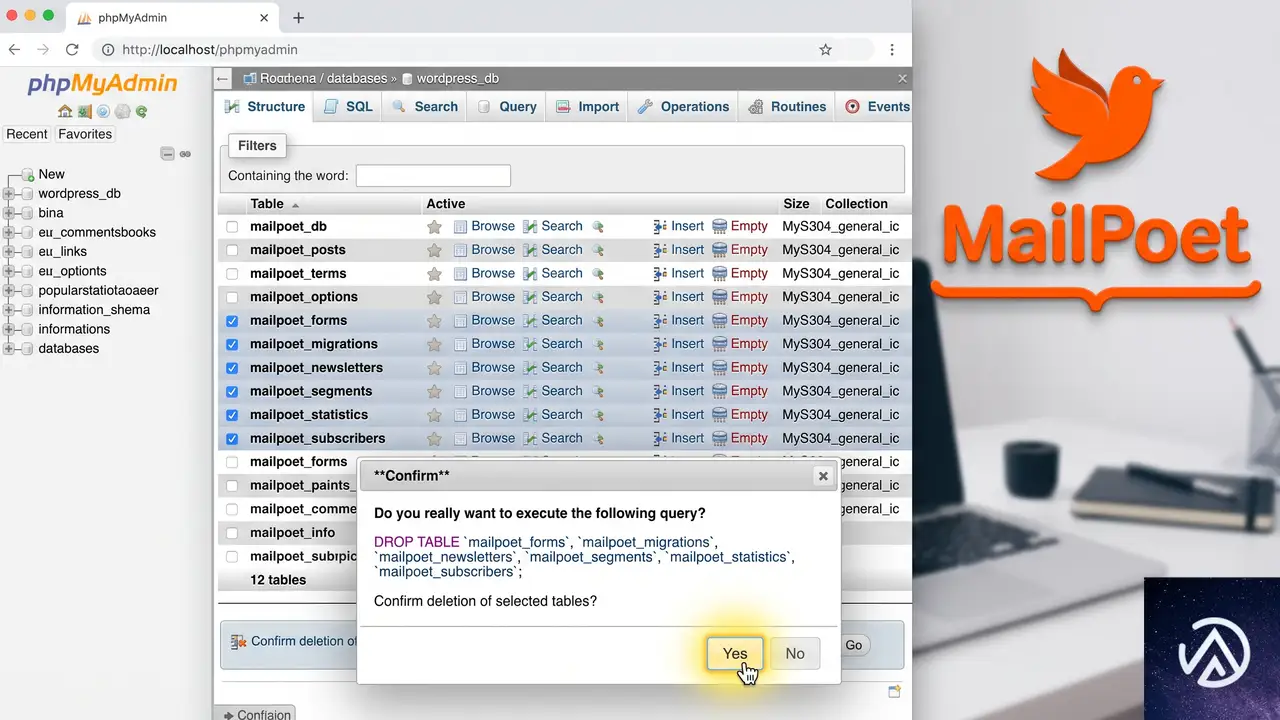1280x720 pixels.
Task: Click browser back arrow
Action: [x=14, y=49]
